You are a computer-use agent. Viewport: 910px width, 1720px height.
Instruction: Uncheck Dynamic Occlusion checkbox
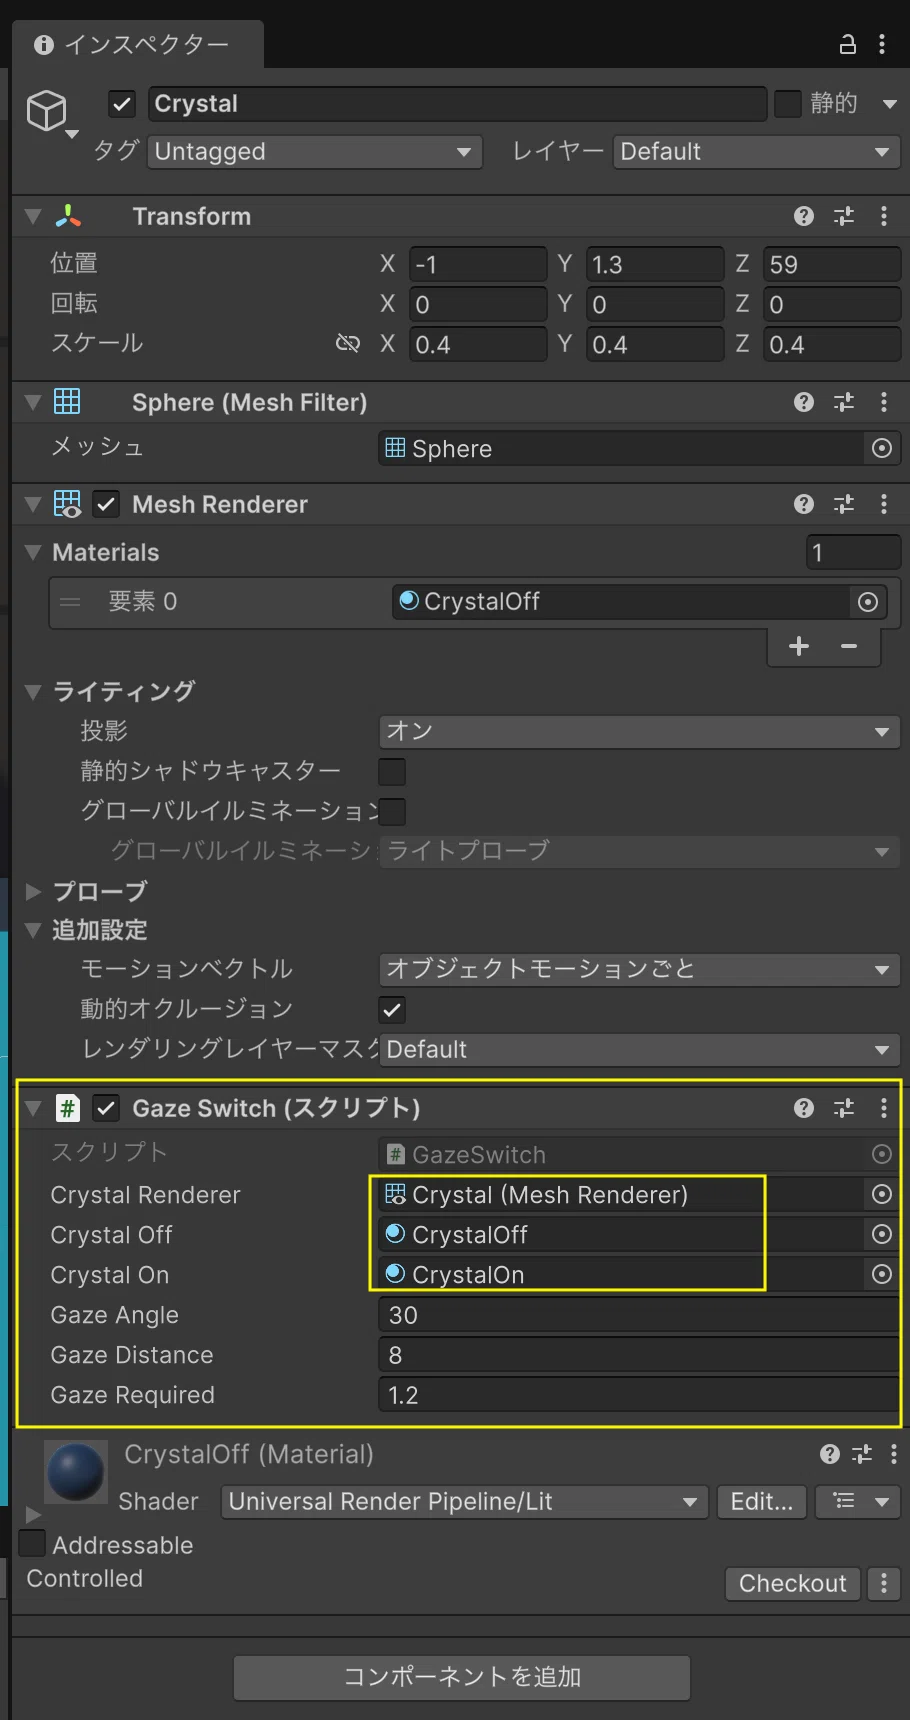pyautogui.click(x=392, y=1009)
